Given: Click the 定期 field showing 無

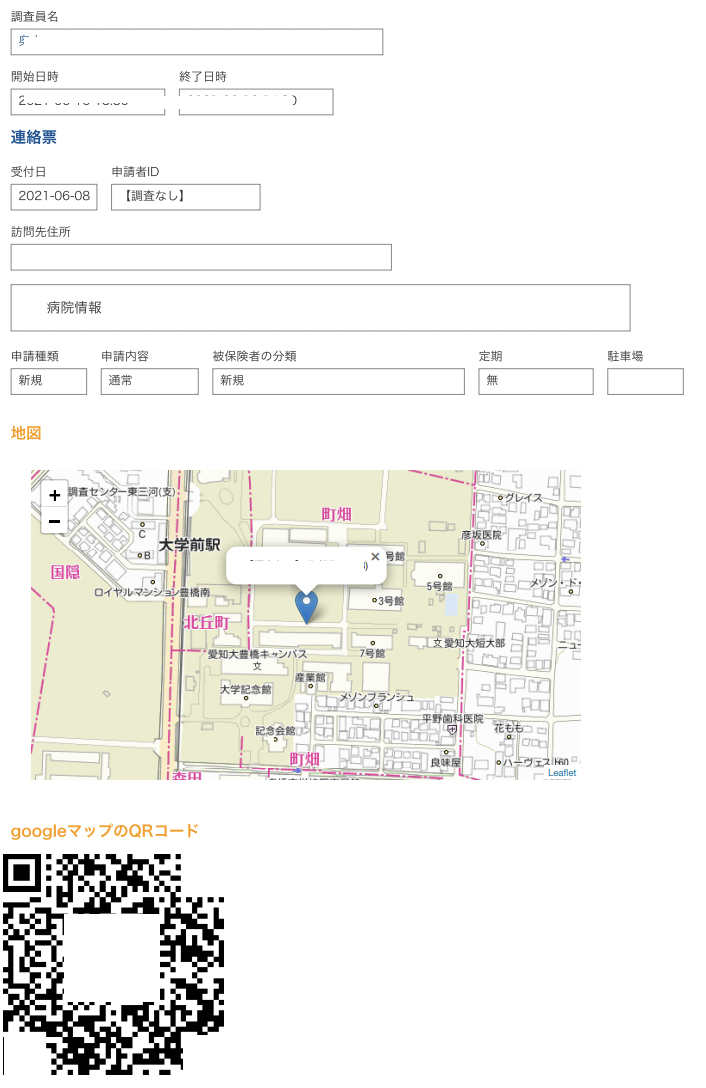Looking at the screenshot, I should [x=536, y=382].
